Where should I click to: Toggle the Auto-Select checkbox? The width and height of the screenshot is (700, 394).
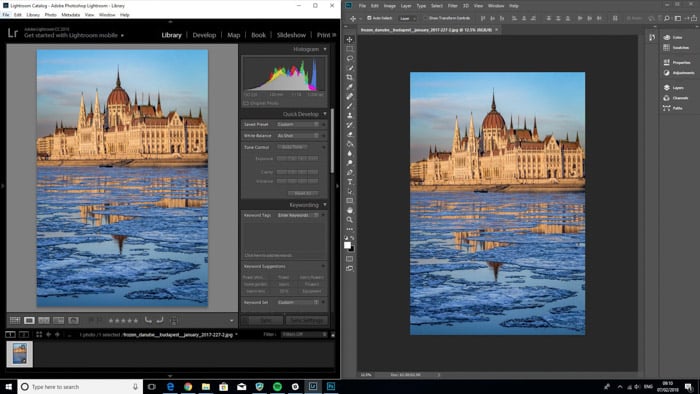[x=369, y=18]
